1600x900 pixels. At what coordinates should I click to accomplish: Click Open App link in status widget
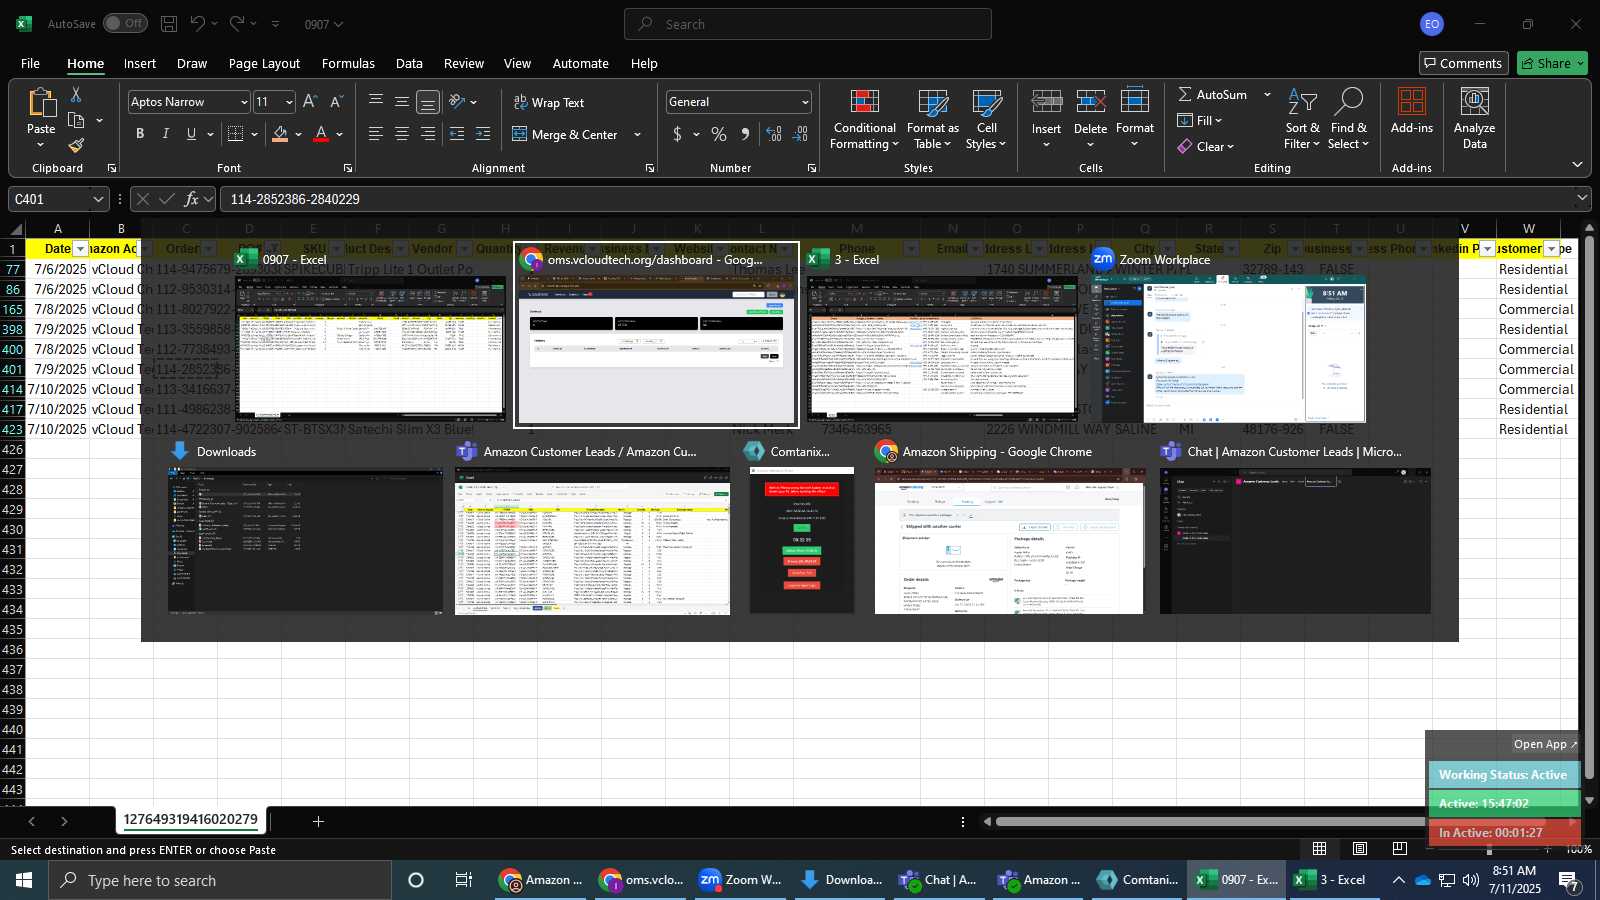tap(1545, 744)
